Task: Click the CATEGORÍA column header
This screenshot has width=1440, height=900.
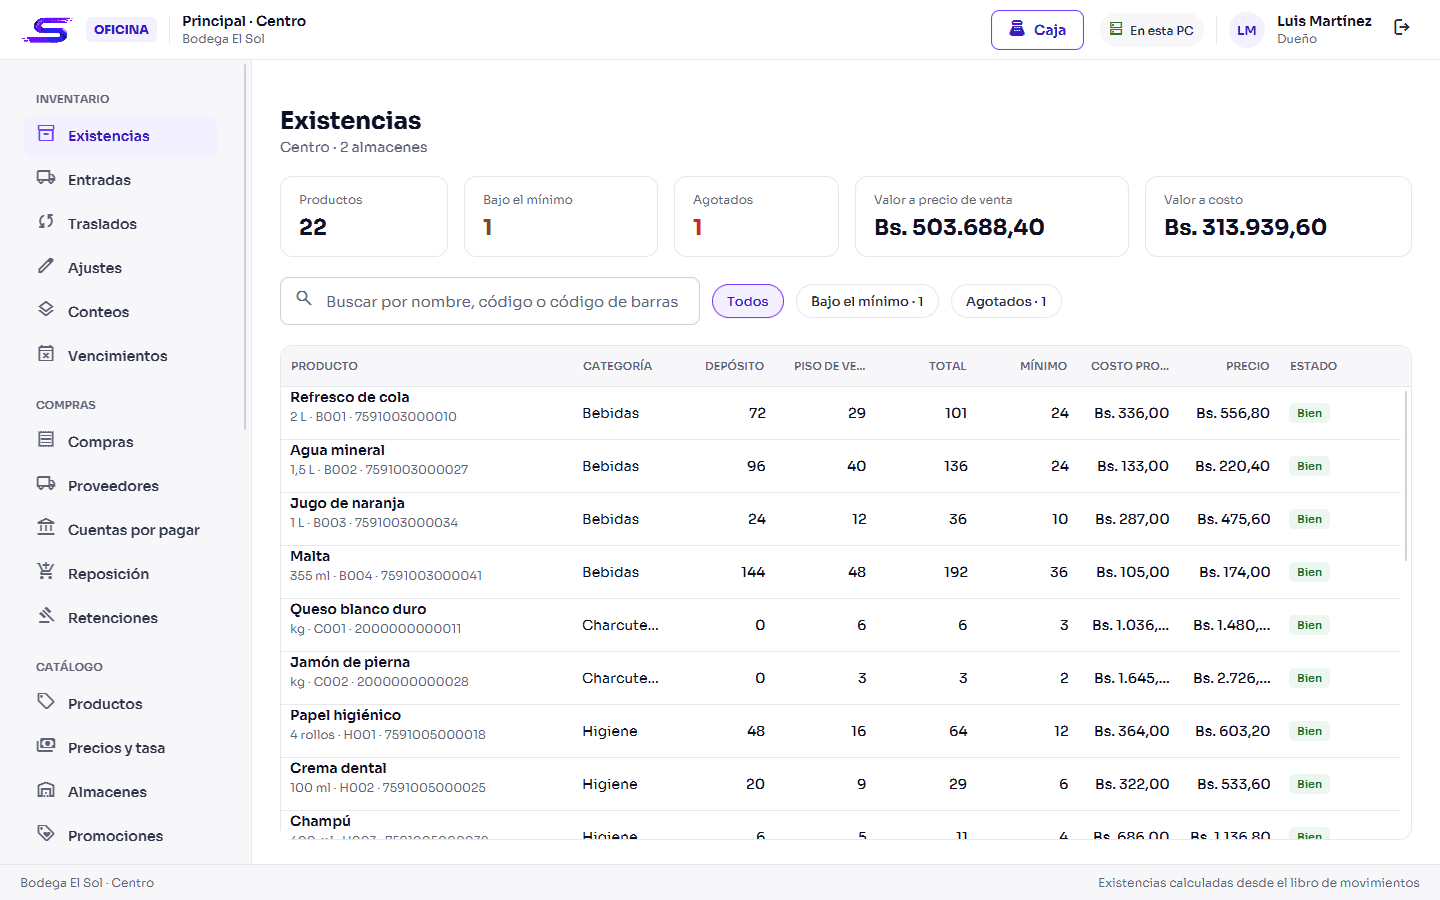Action: [617, 366]
